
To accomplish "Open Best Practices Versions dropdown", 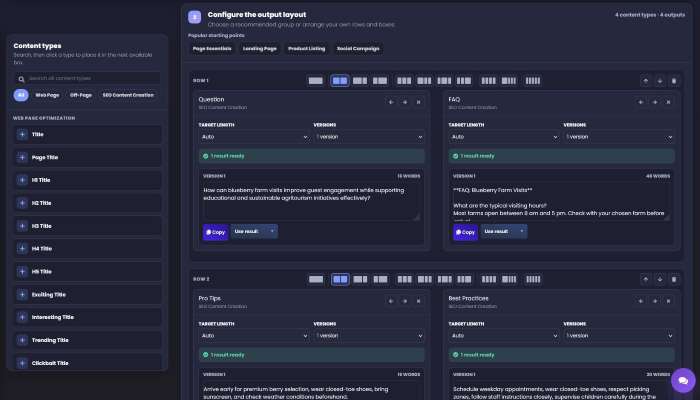I will (619, 336).
